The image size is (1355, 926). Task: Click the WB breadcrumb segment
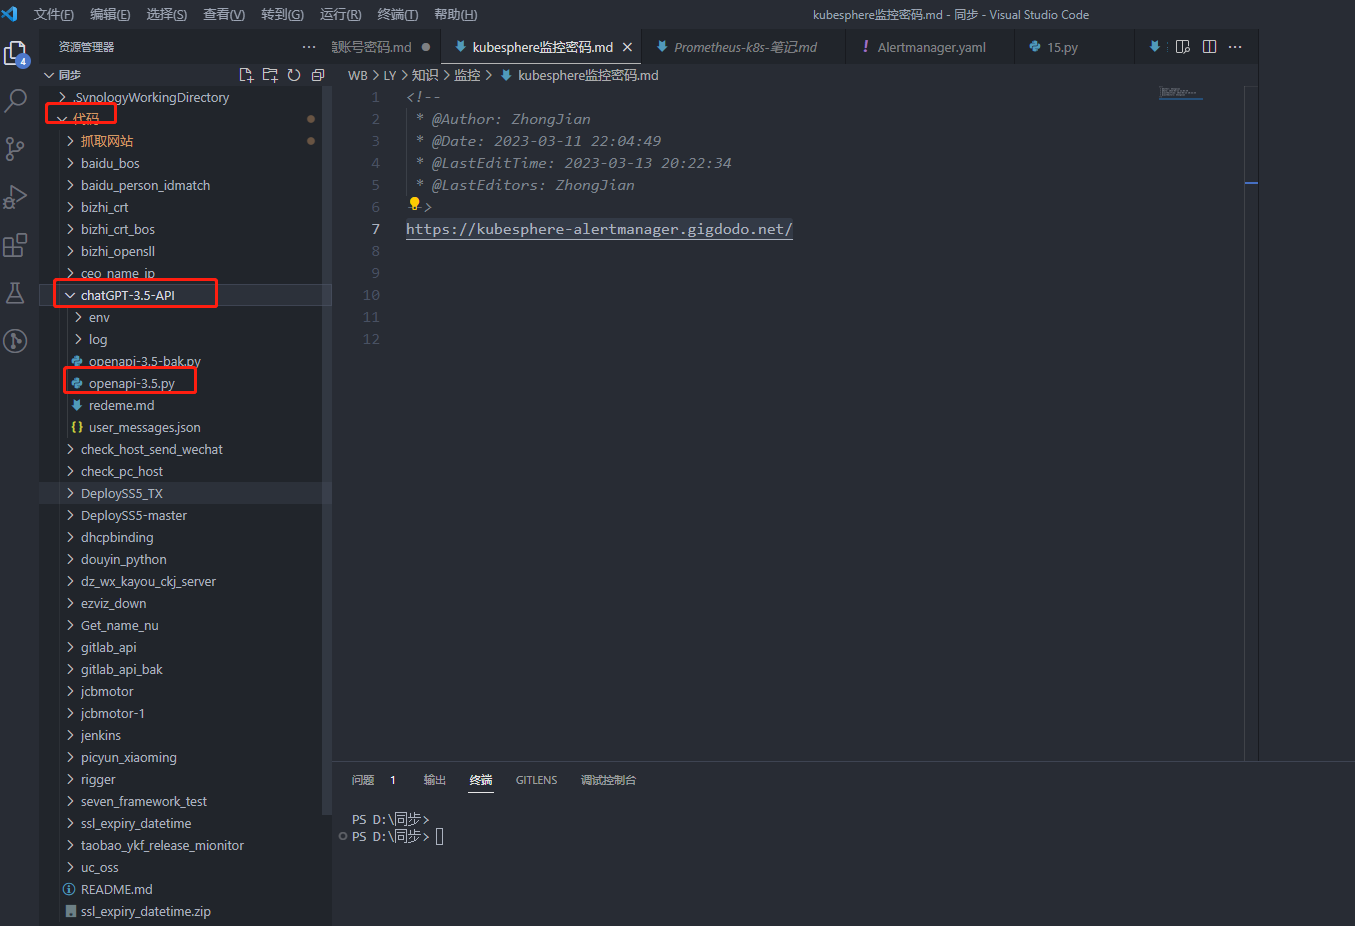[x=358, y=75]
